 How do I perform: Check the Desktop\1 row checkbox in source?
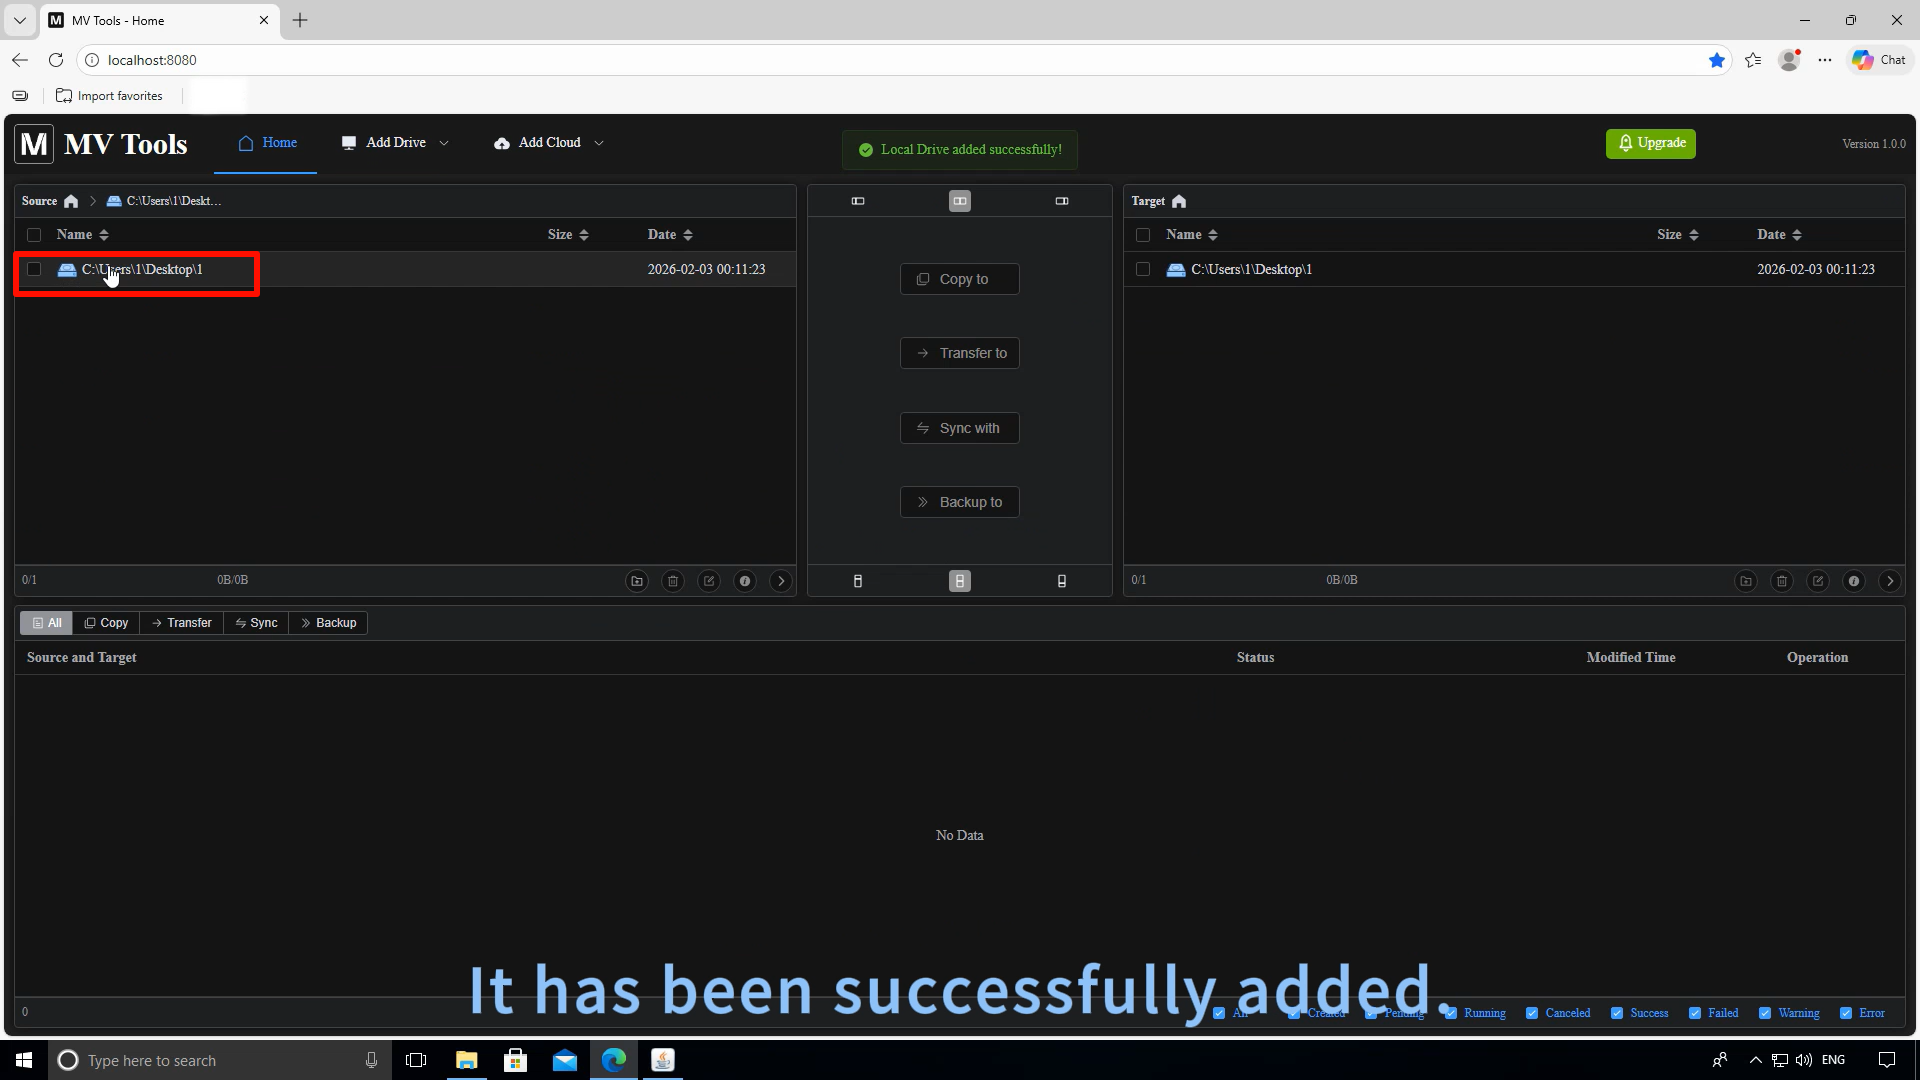(34, 269)
